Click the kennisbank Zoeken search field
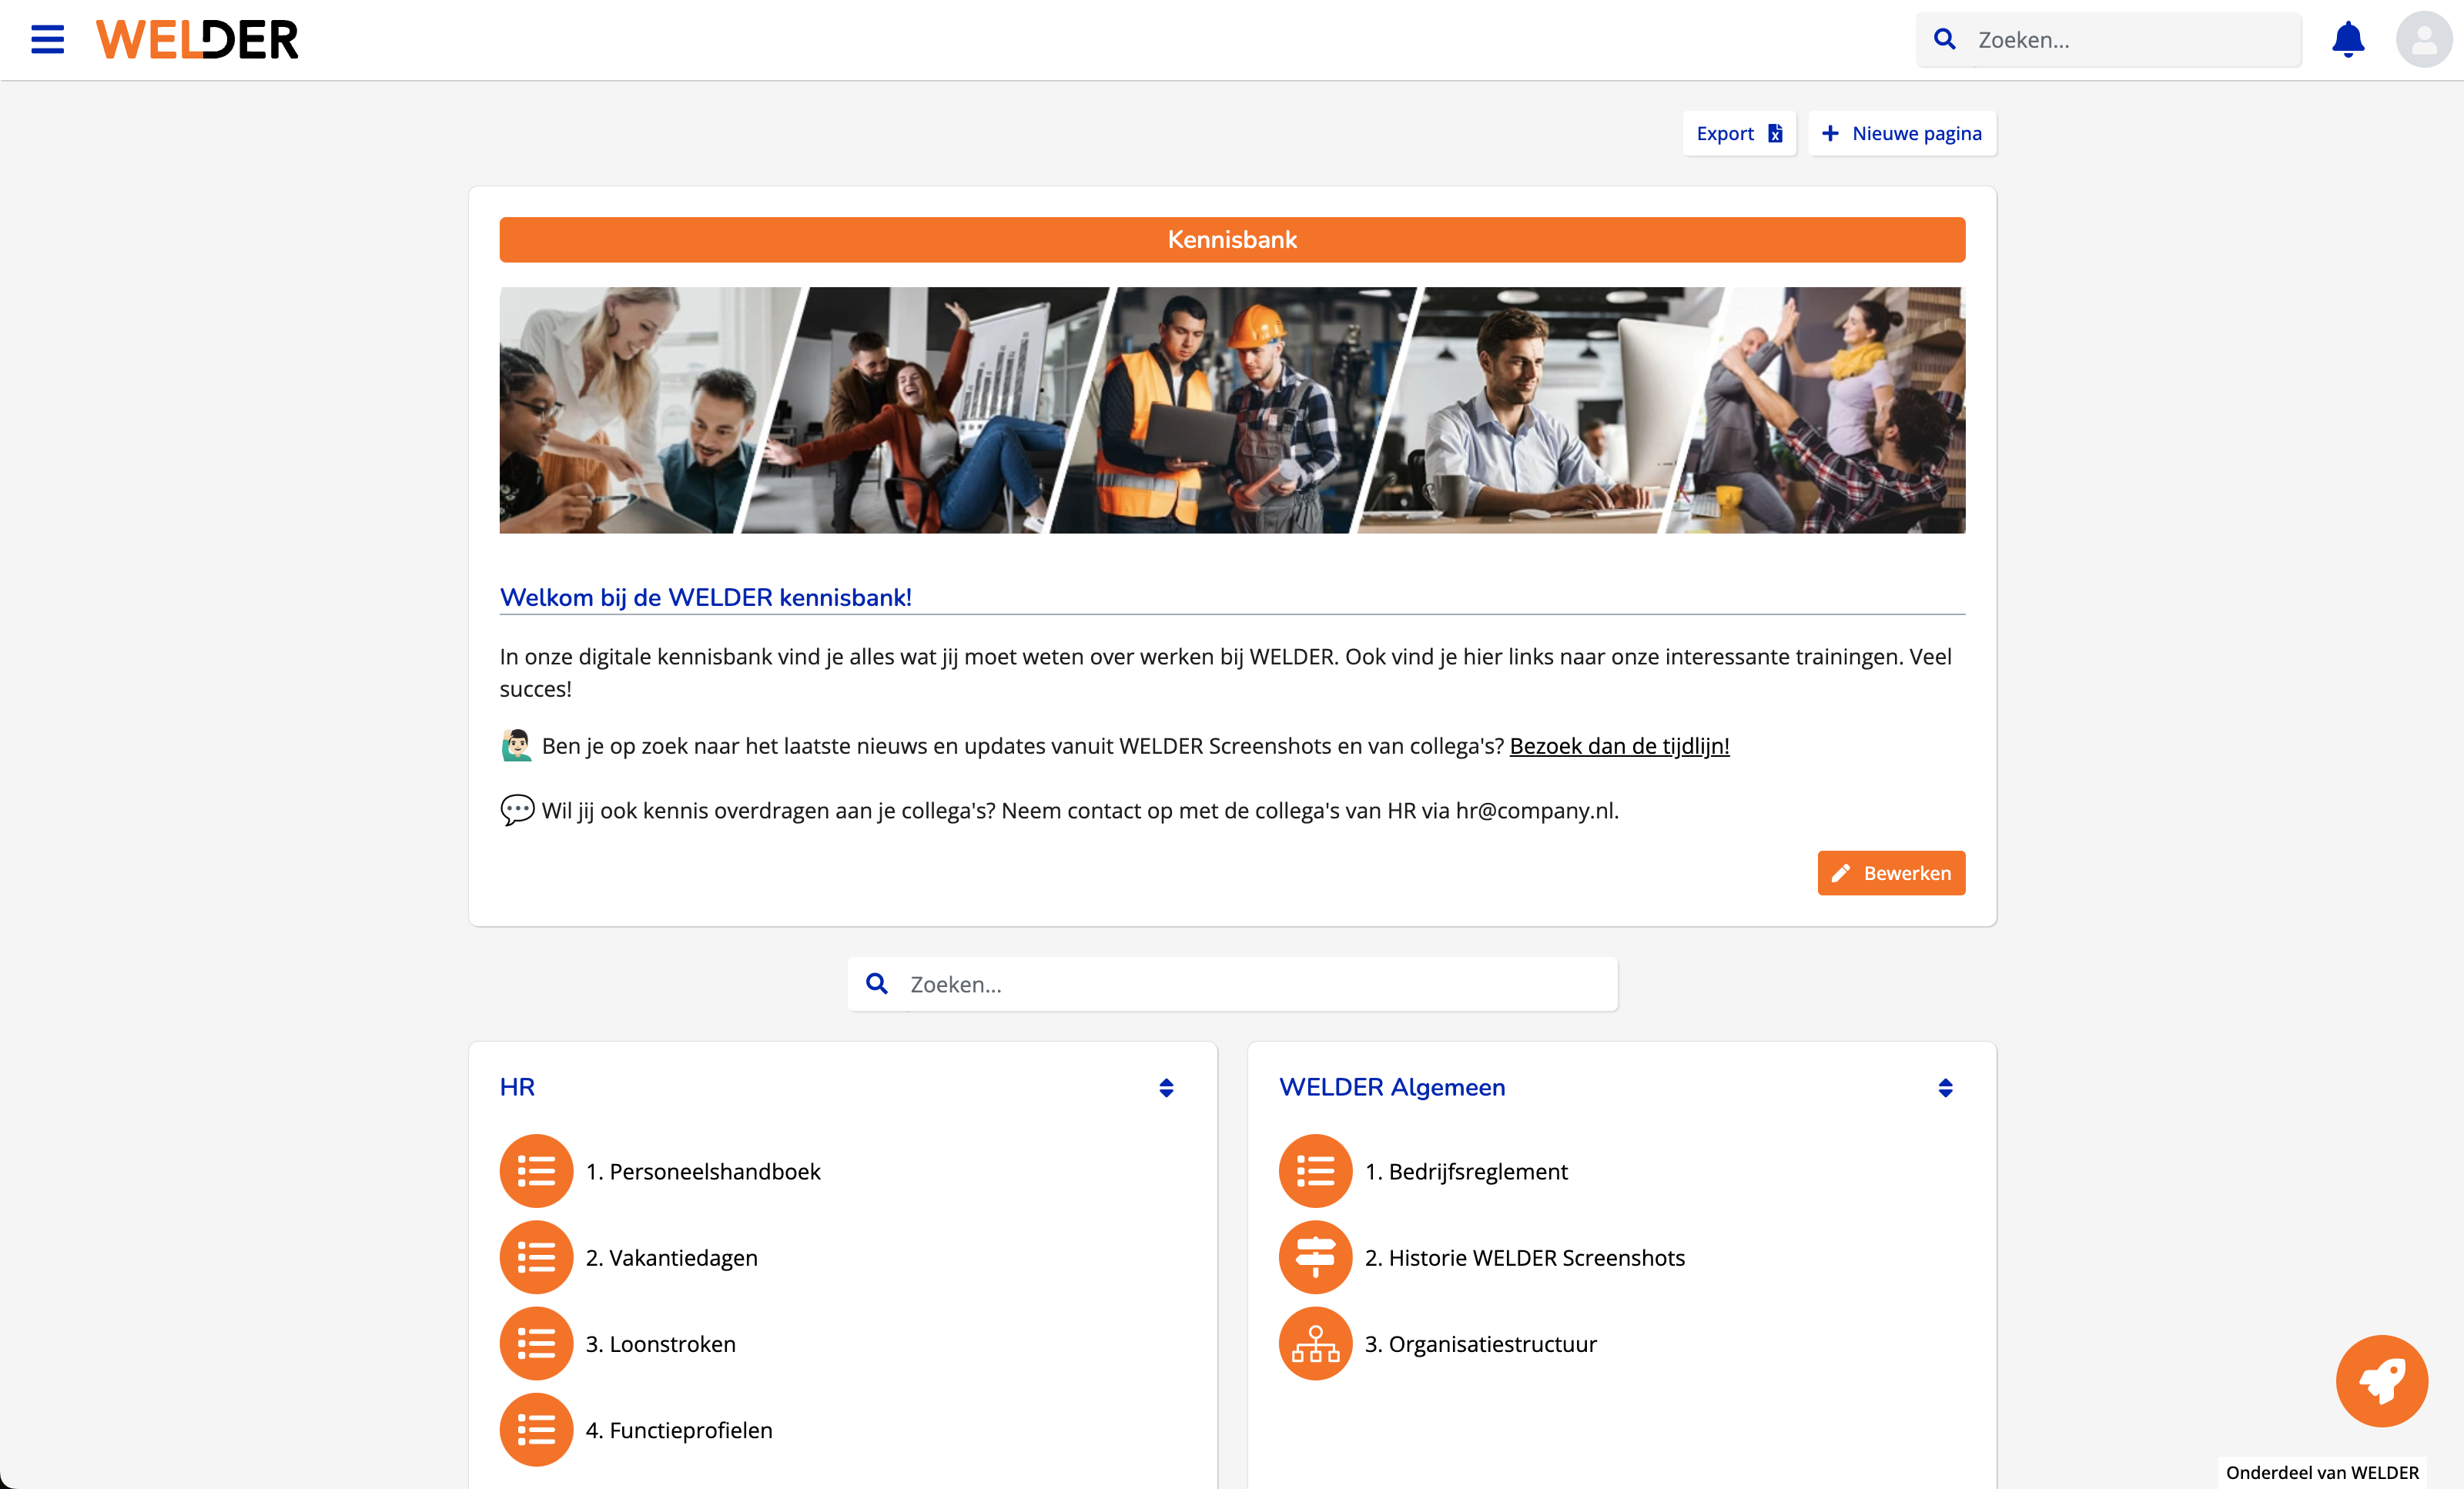Viewport: 2464px width, 1489px height. coord(1250,984)
